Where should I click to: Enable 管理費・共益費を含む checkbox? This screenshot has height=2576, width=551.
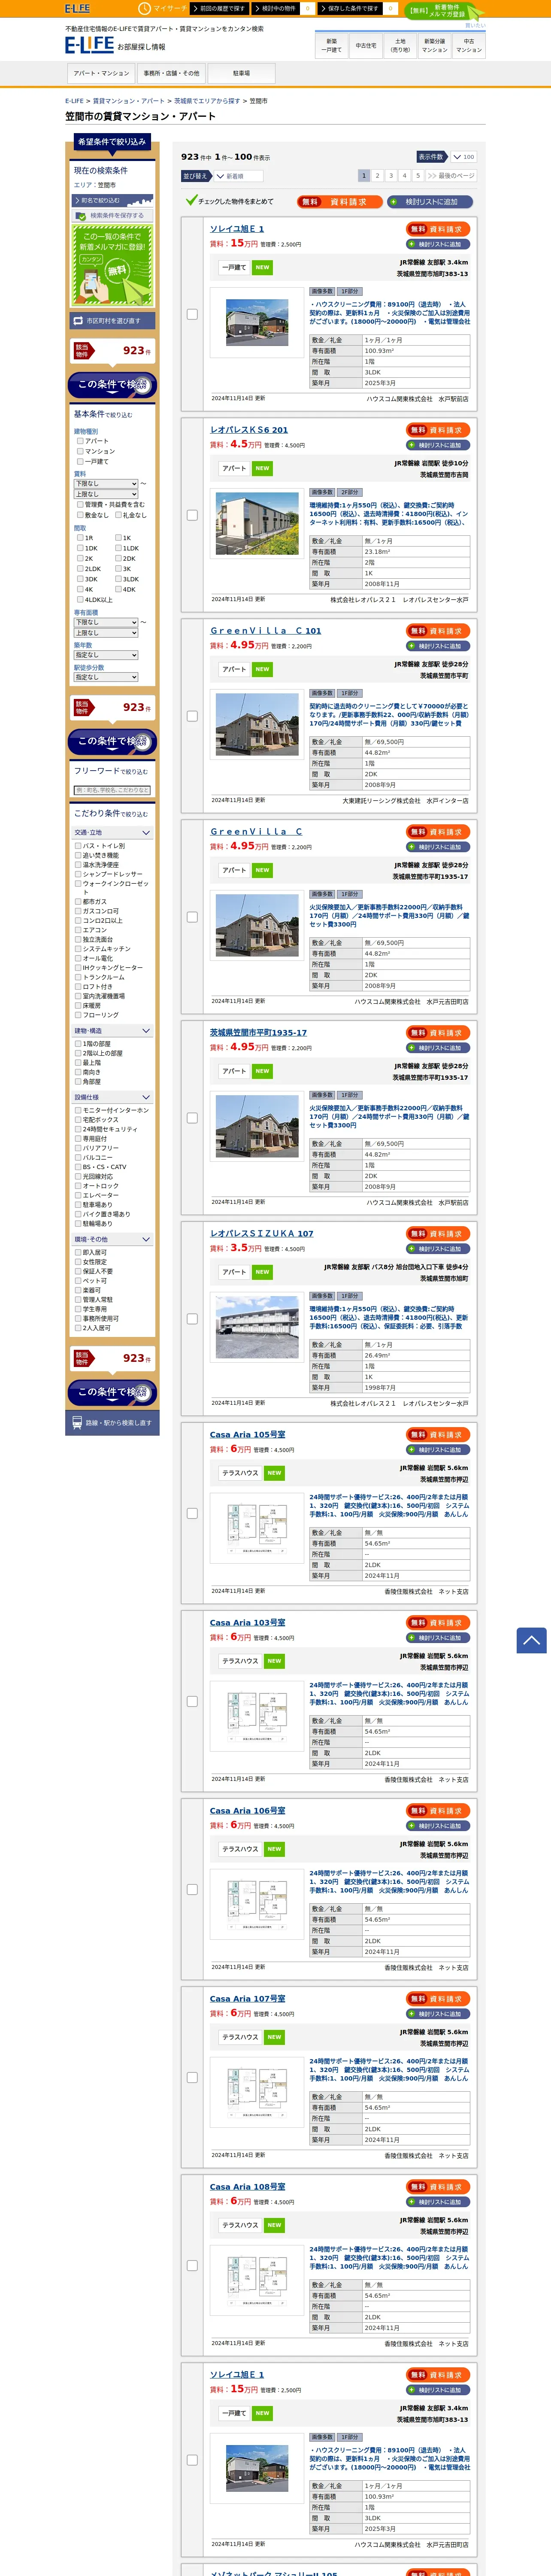(x=80, y=505)
